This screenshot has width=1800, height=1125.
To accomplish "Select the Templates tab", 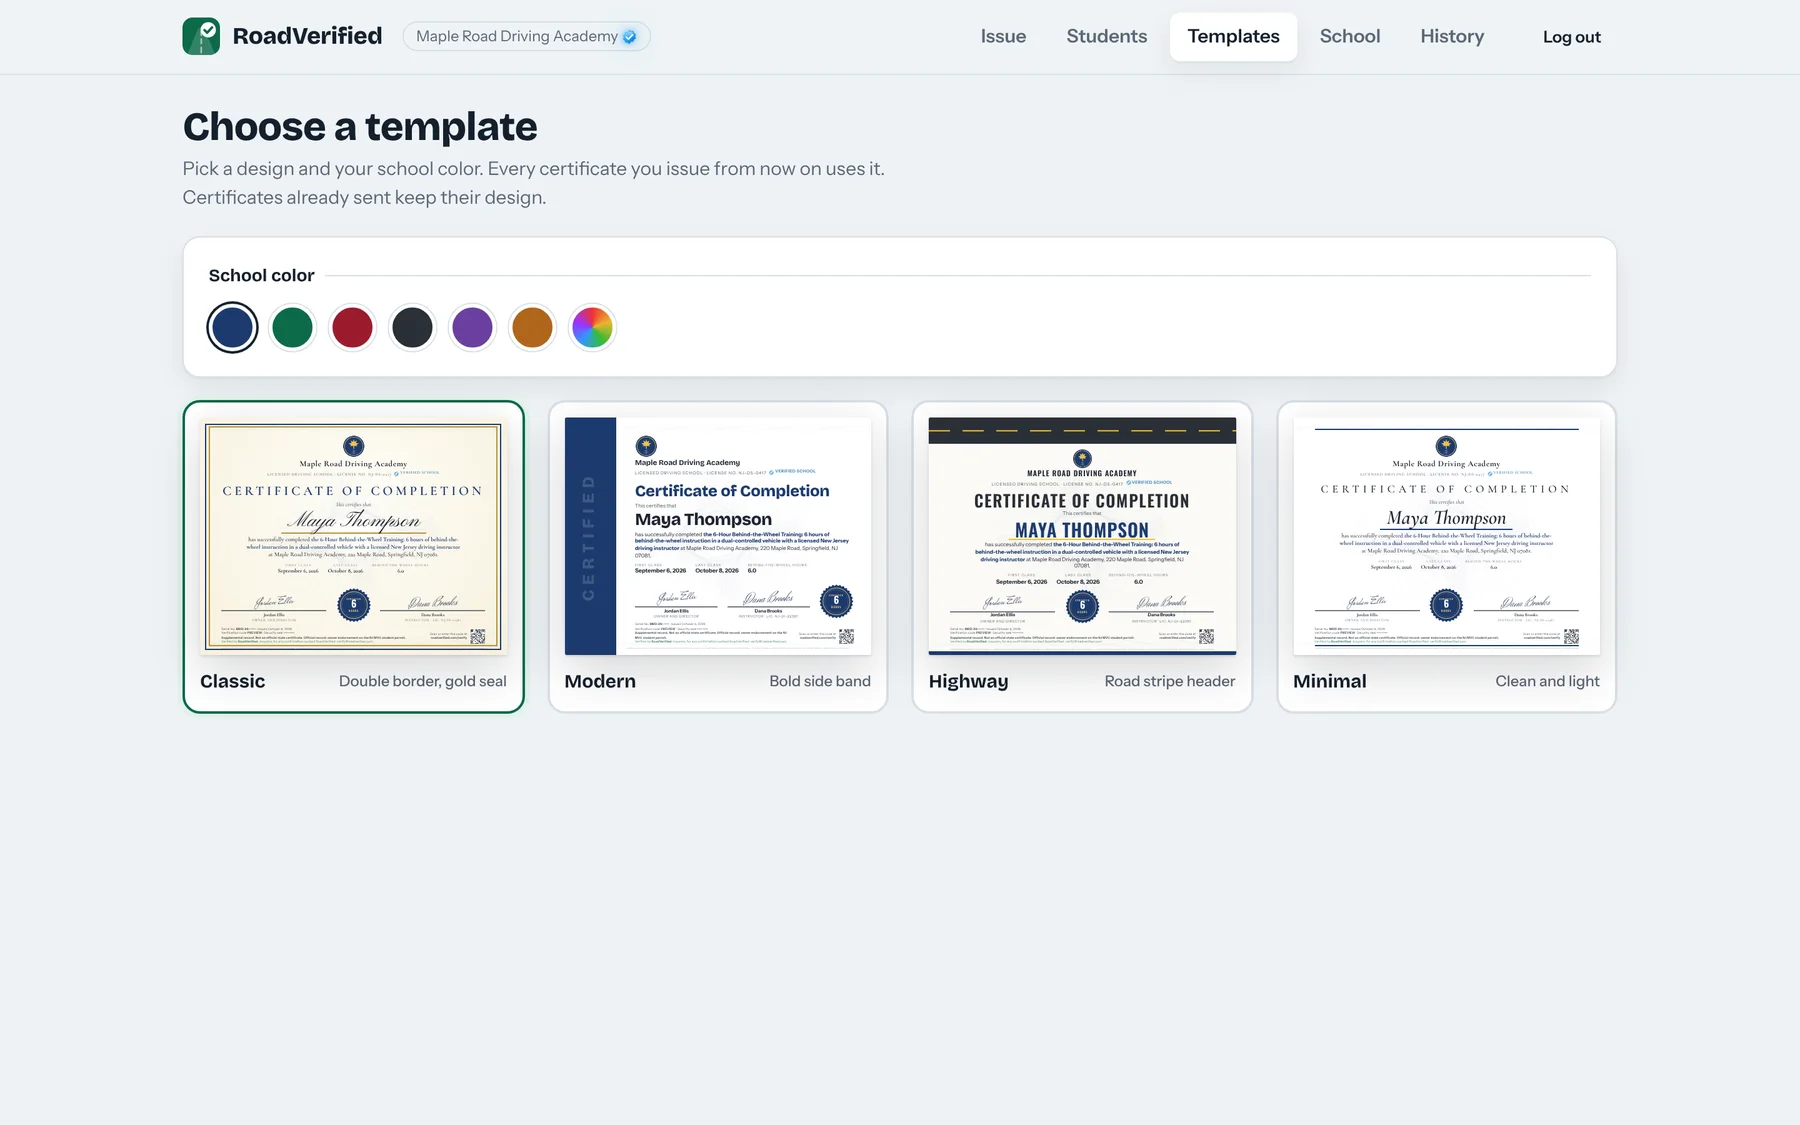I will (1233, 36).
